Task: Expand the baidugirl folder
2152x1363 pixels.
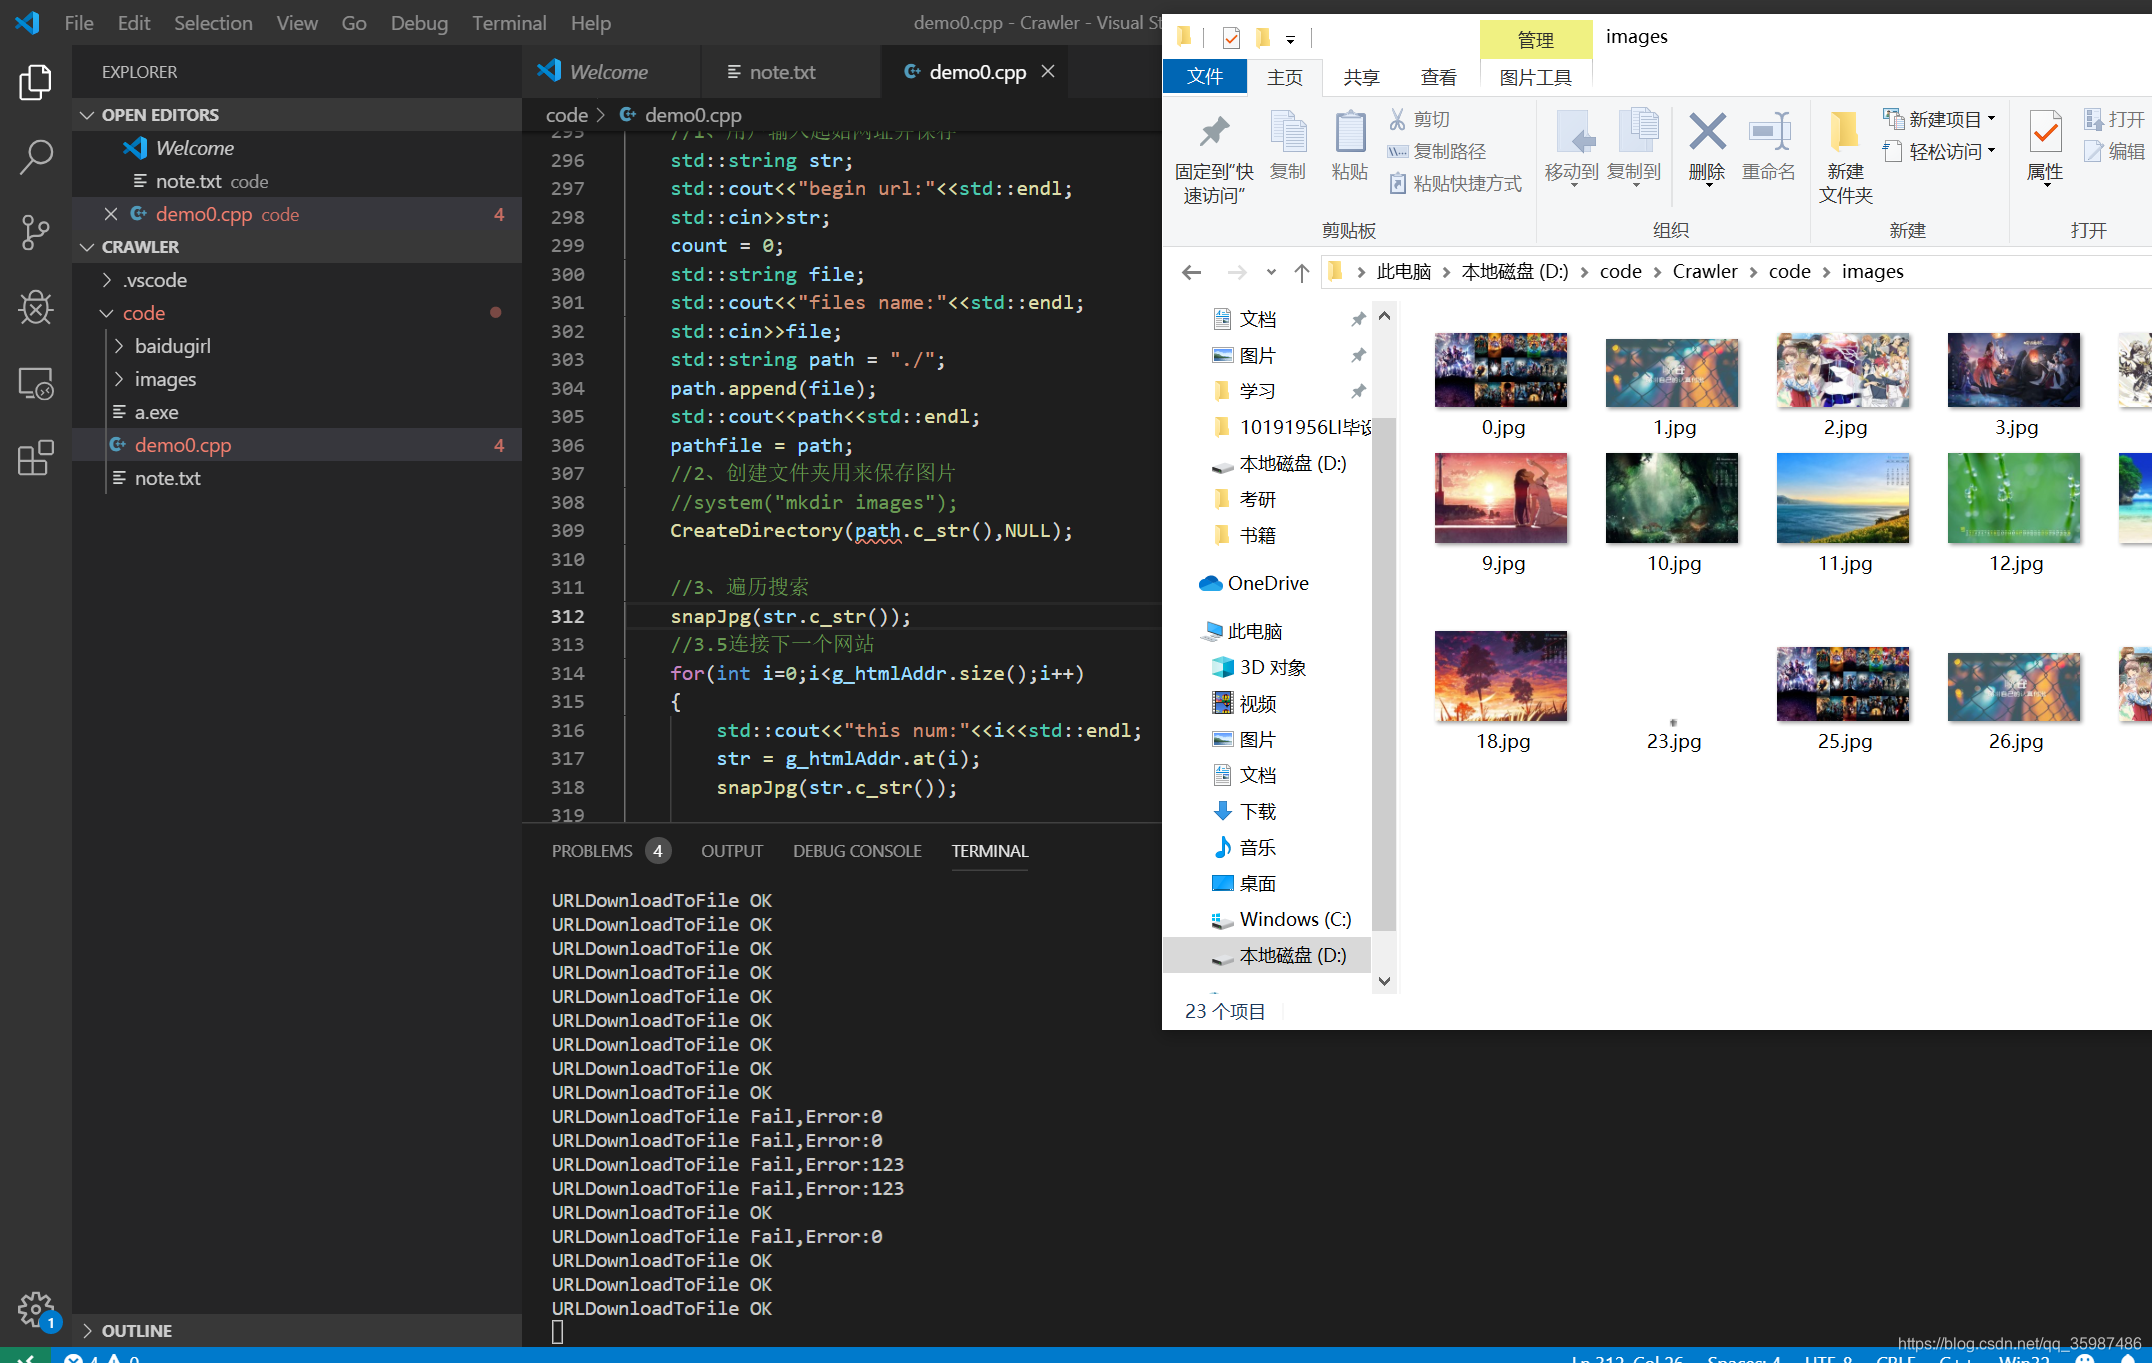Action: pos(172,346)
